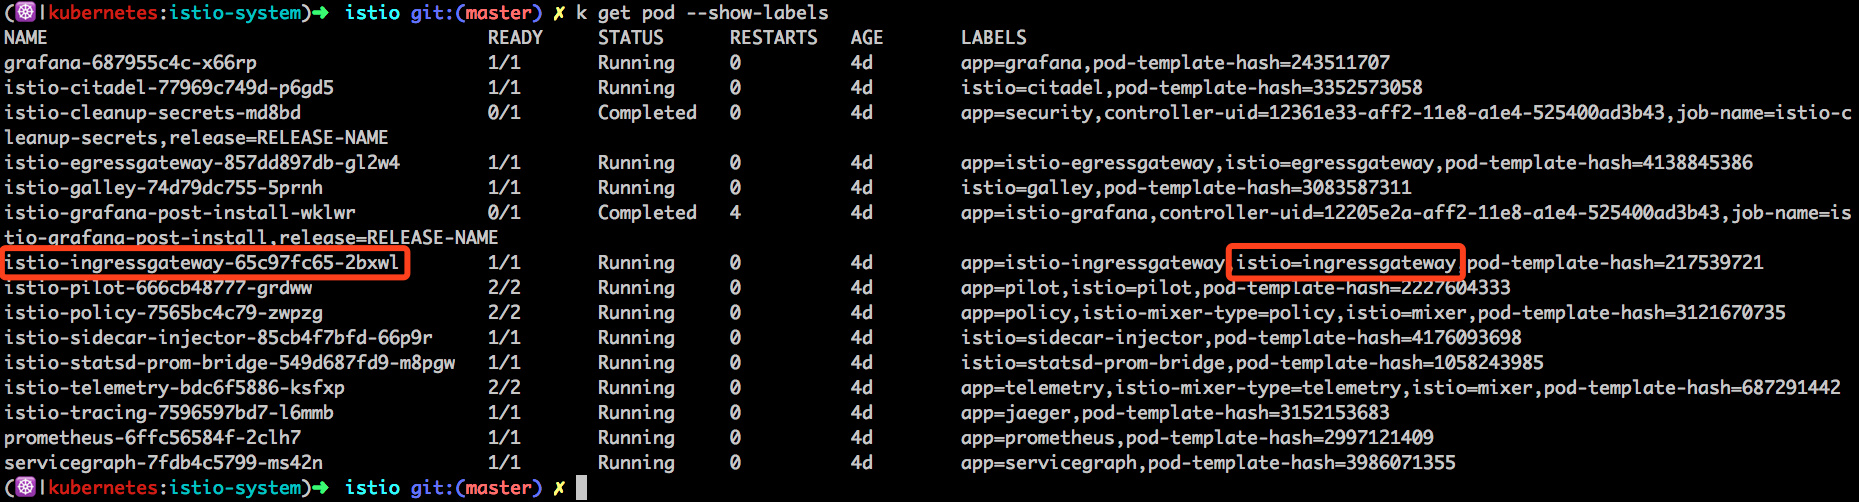Click the restart count 4 for istio-grafana-post-install
Viewport: 1859px width, 502px height.
click(x=735, y=213)
